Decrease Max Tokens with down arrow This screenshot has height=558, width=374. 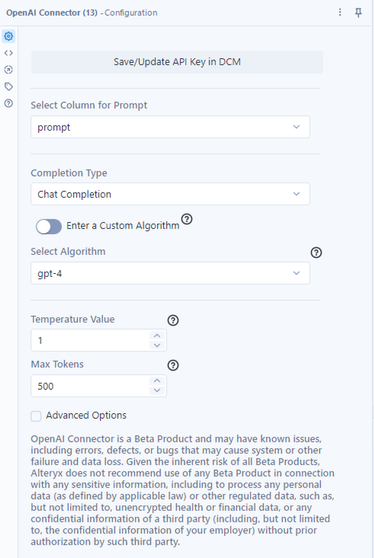[157, 390]
